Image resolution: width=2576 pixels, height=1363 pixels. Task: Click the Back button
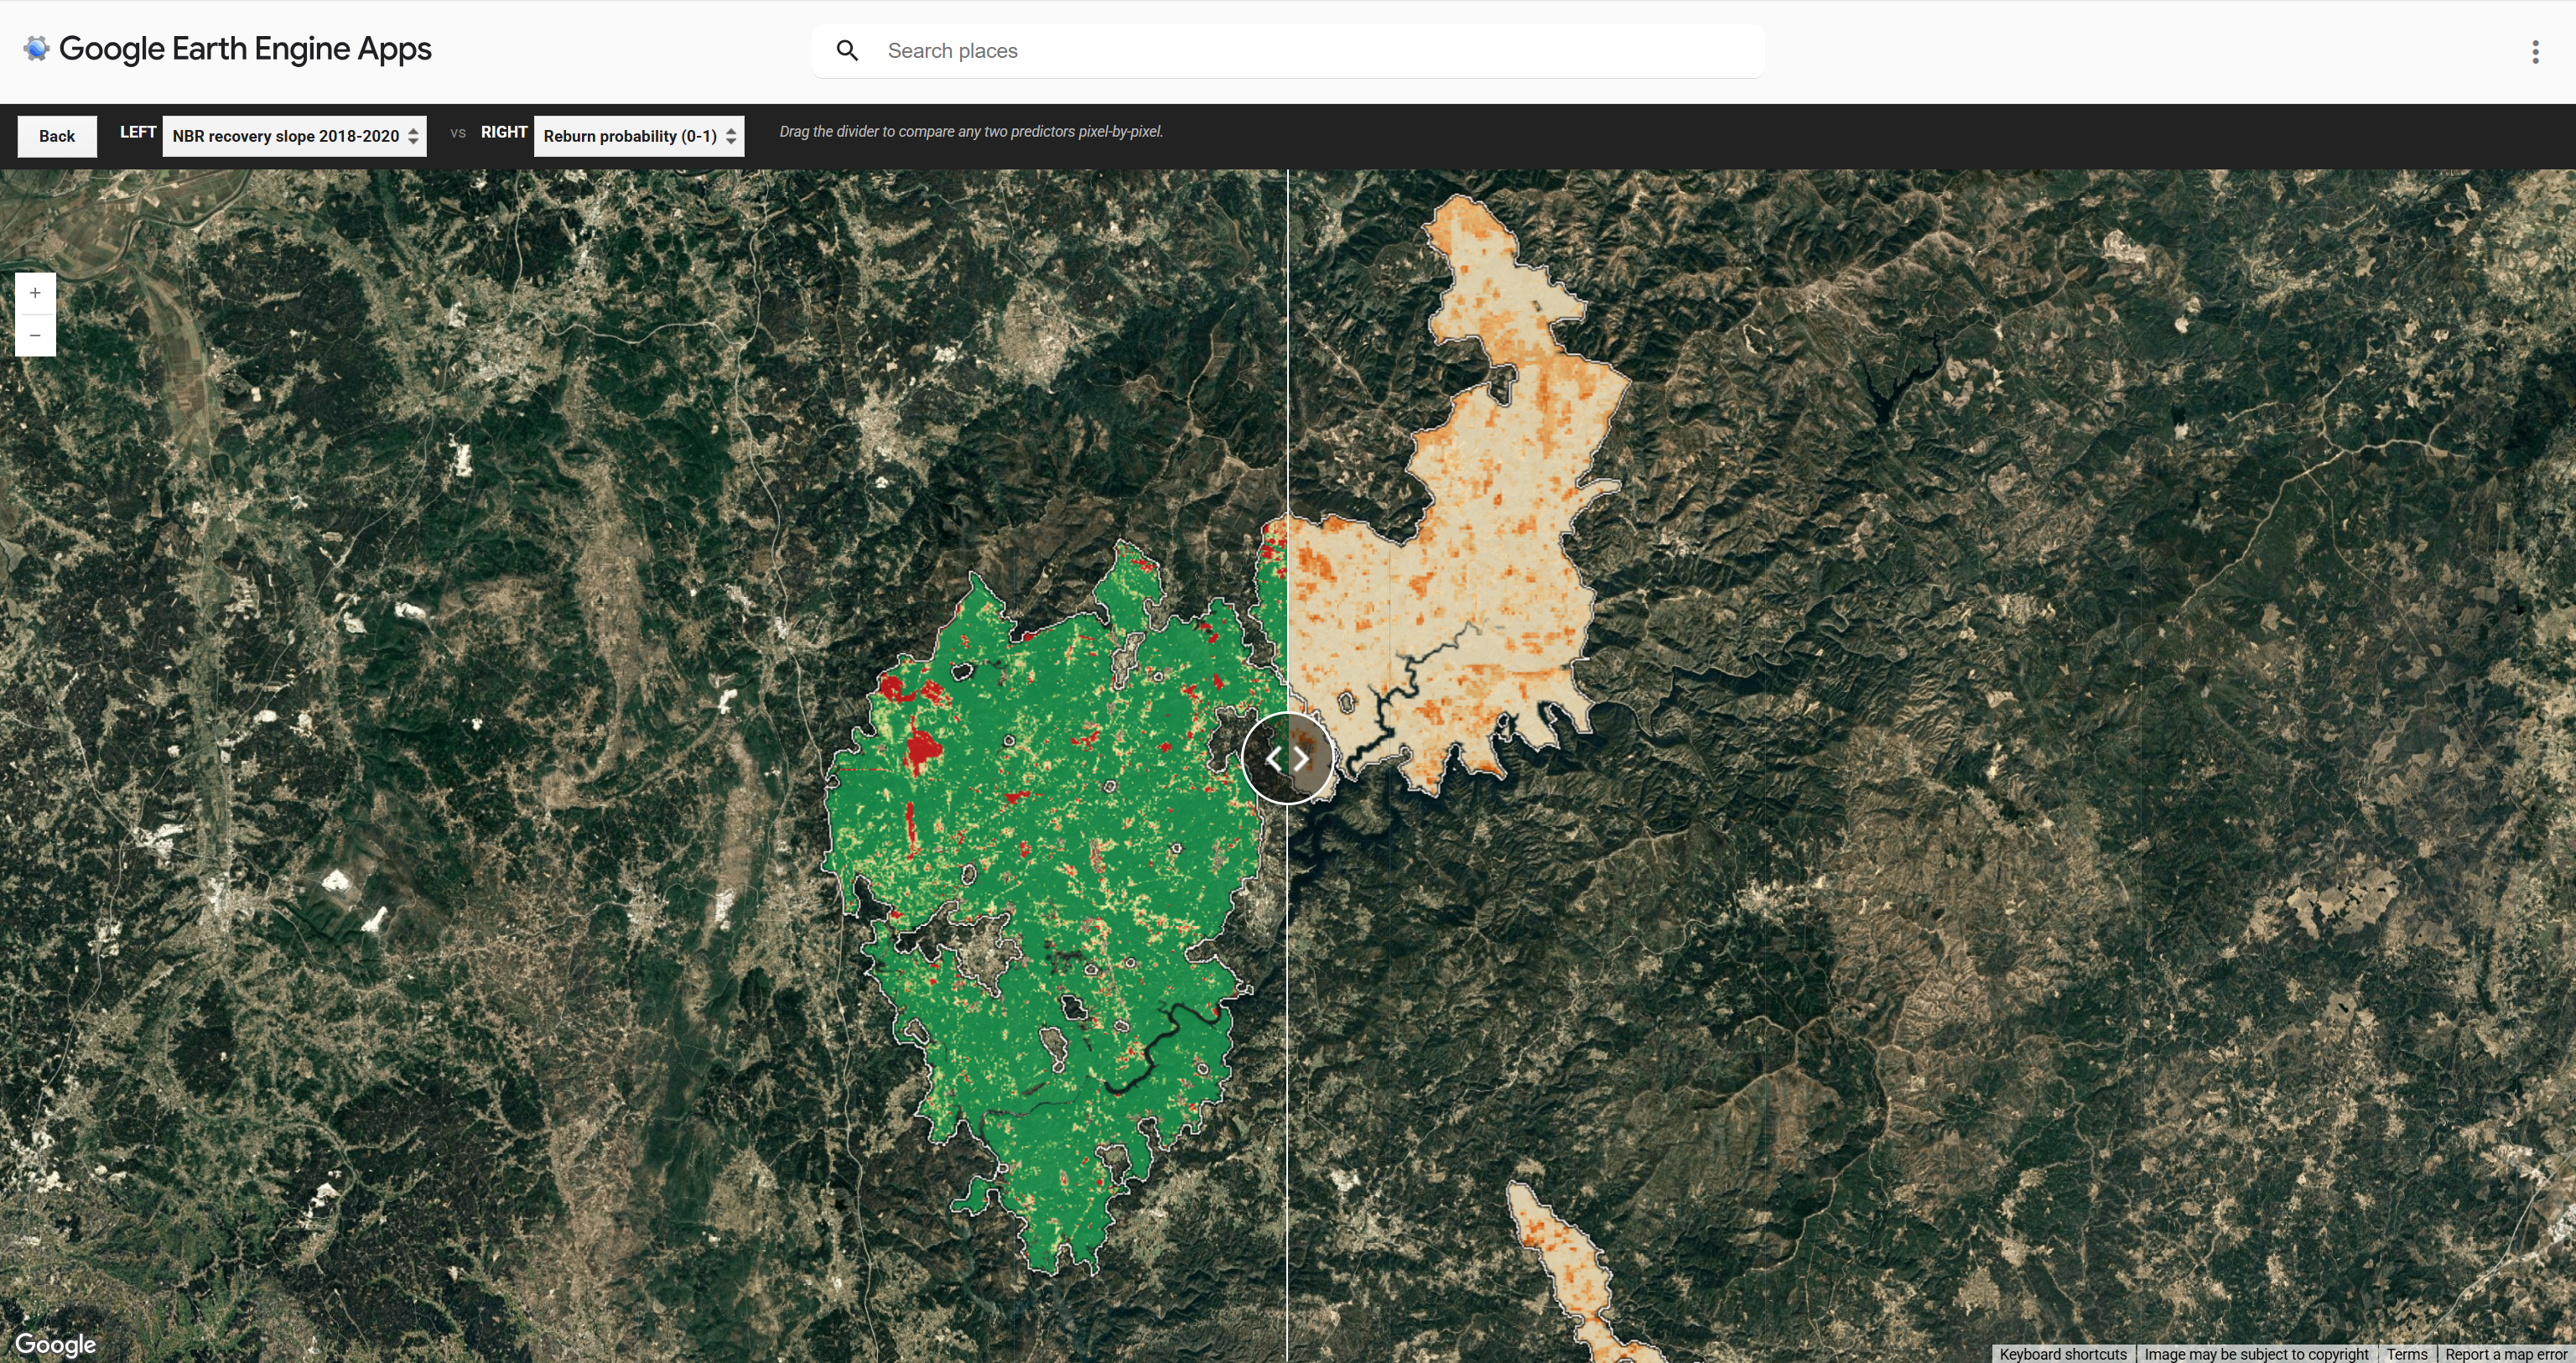(x=56, y=136)
